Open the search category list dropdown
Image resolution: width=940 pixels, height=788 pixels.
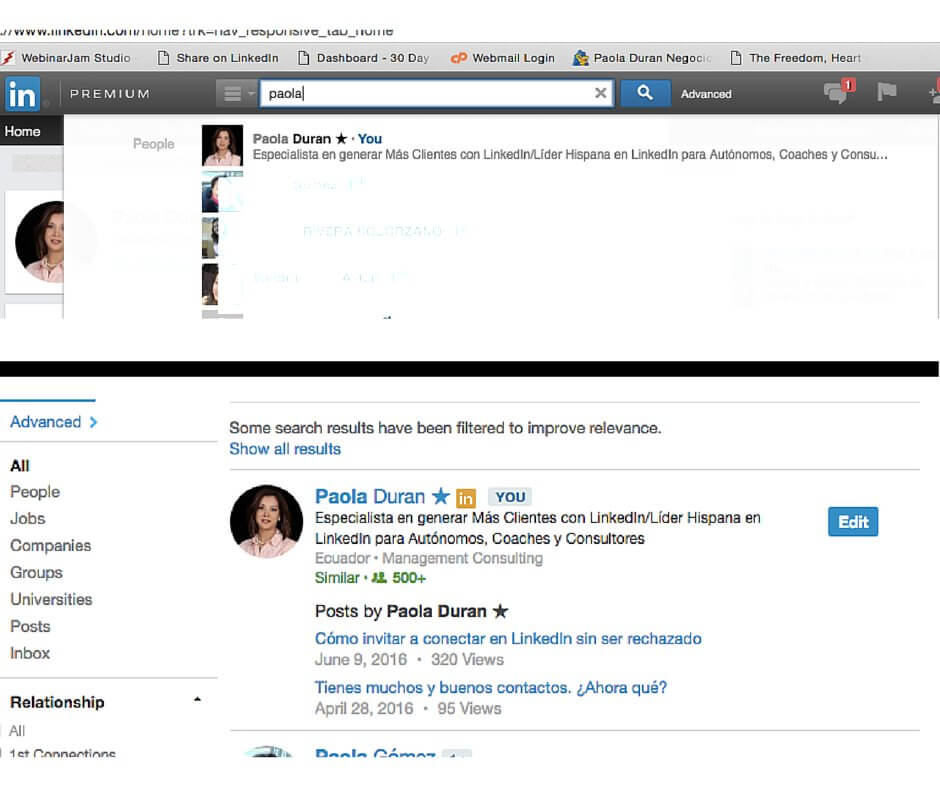pos(237,94)
